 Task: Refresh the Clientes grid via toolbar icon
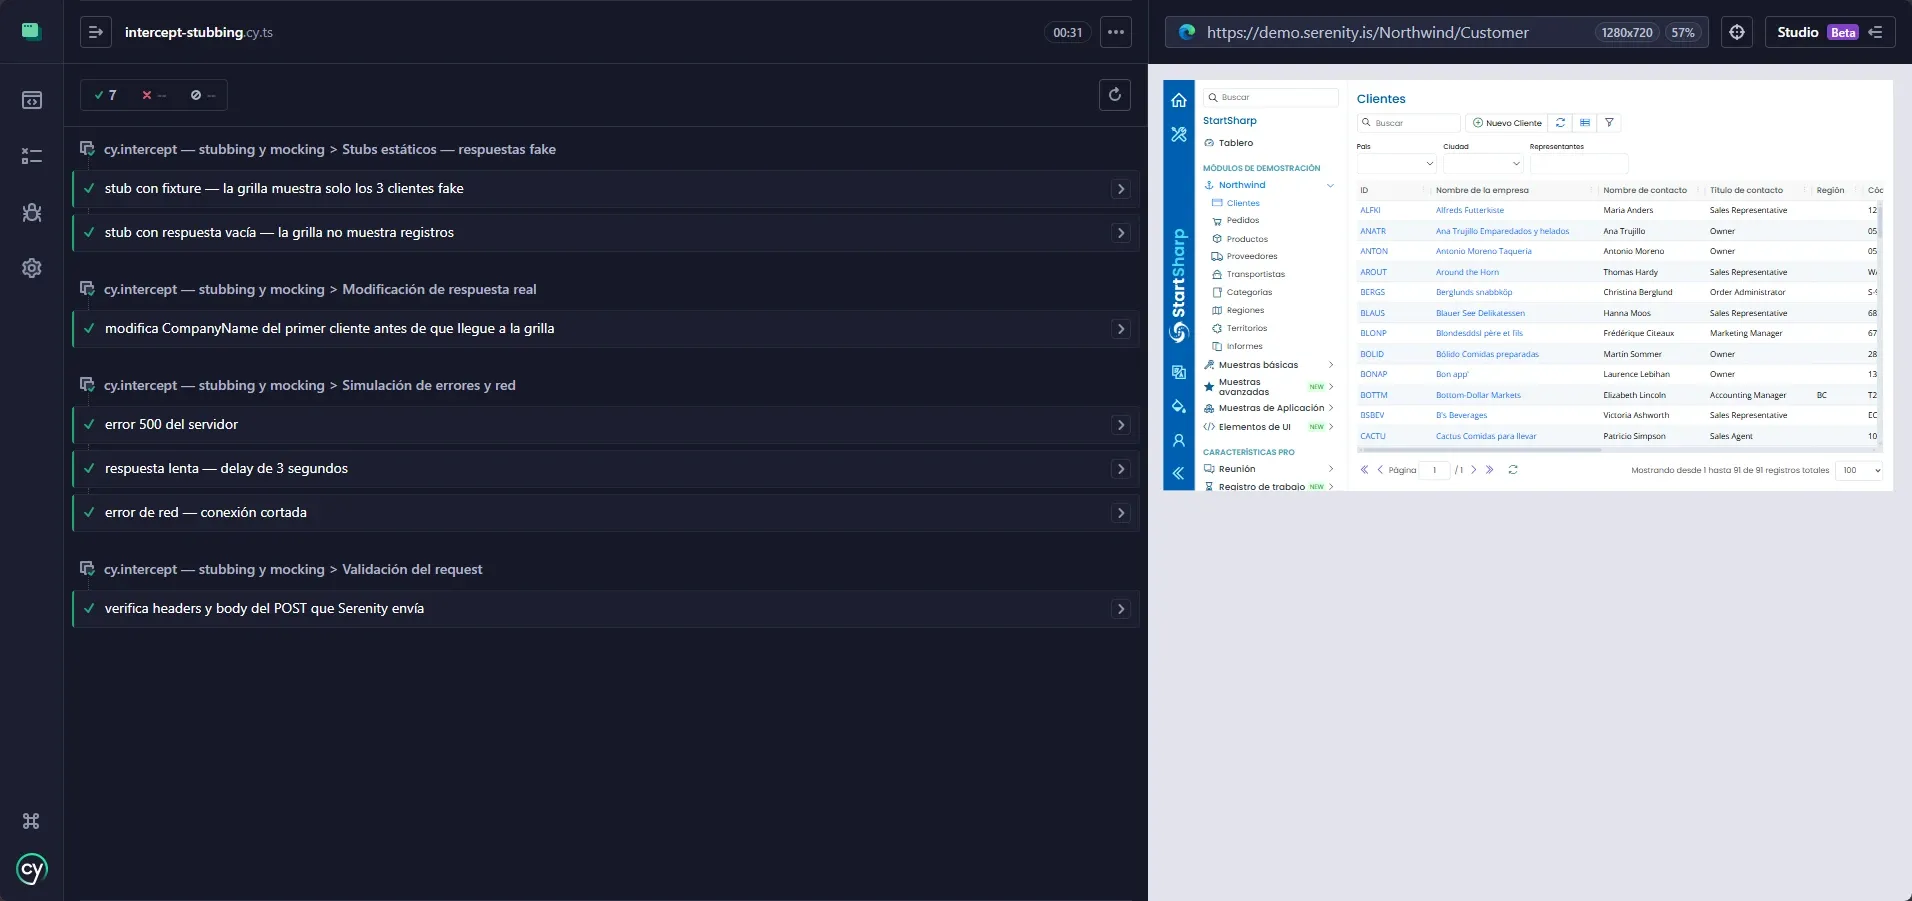(1560, 123)
